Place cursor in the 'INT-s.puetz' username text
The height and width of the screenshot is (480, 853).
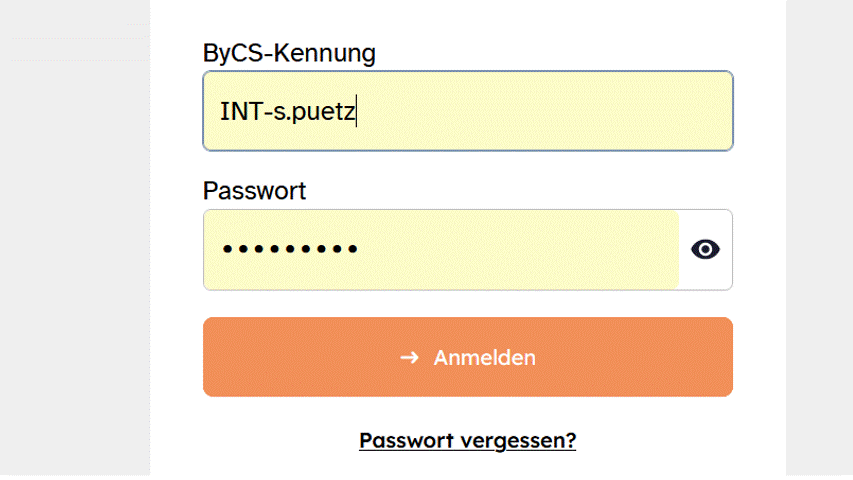pos(287,111)
